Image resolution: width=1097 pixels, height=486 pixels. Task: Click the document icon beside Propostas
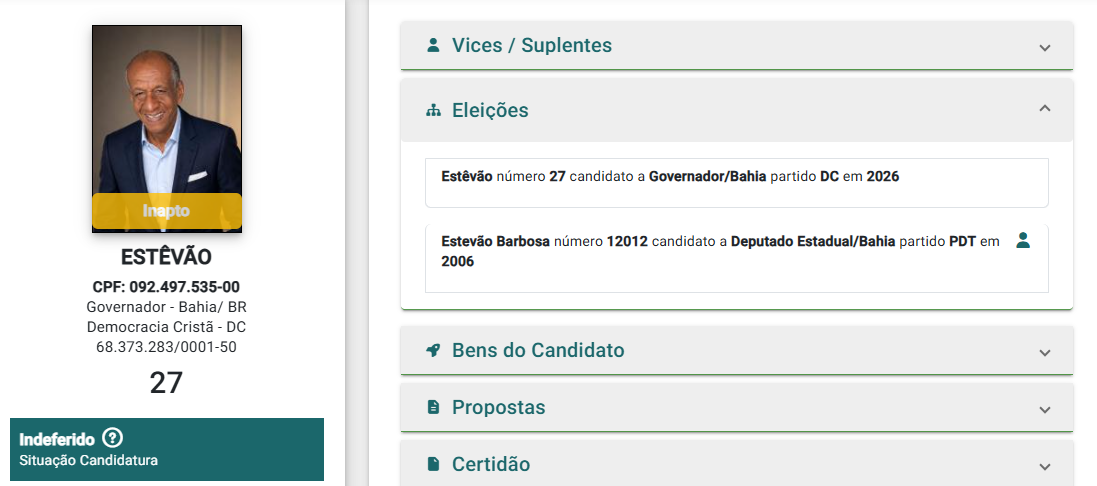(x=433, y=407)
